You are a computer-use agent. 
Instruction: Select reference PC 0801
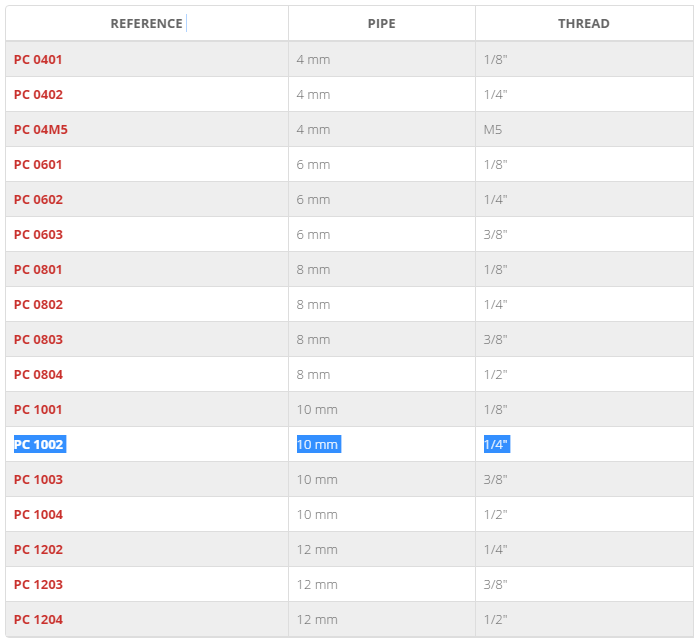click(38, 269)
